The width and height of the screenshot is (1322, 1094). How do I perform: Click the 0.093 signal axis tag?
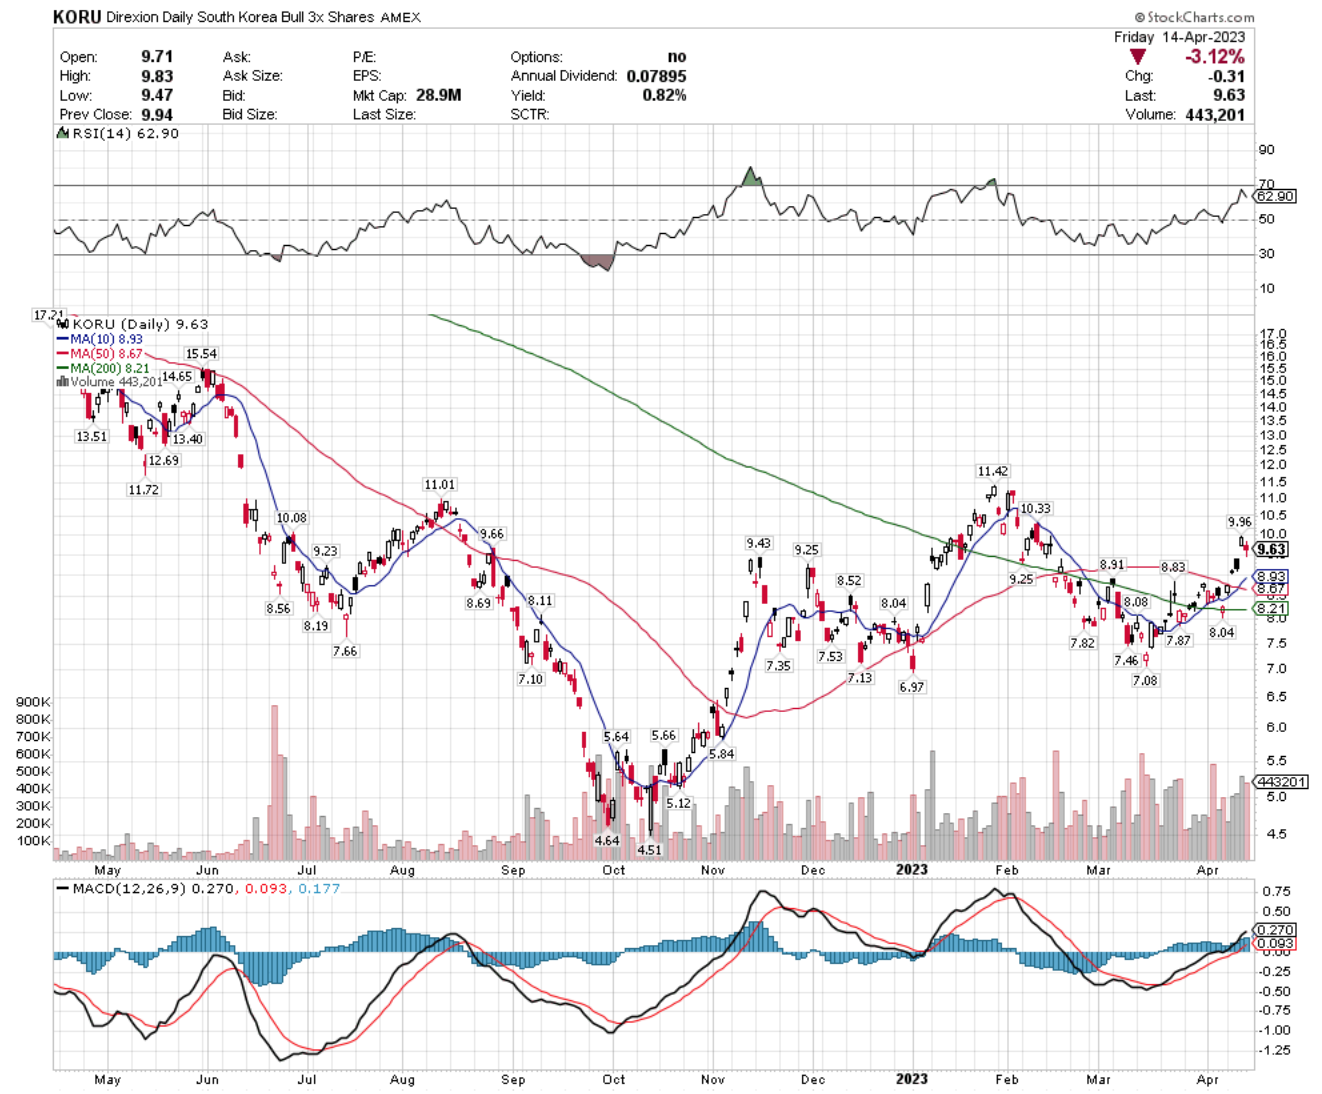click(x=1275, y=943)
